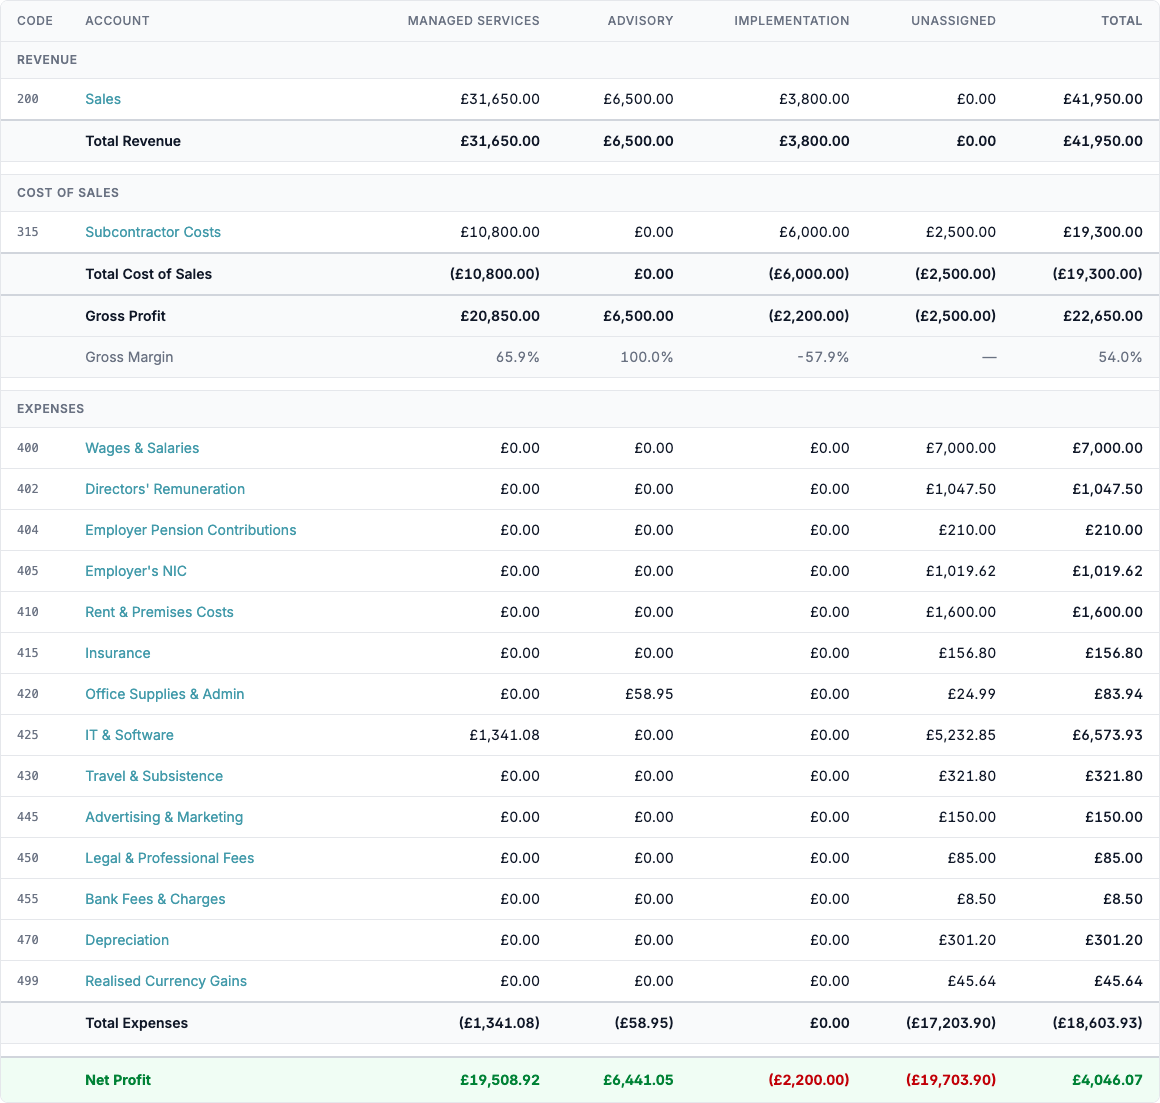Click Depreciation Unassigned value £301.20

pos(967,940)
